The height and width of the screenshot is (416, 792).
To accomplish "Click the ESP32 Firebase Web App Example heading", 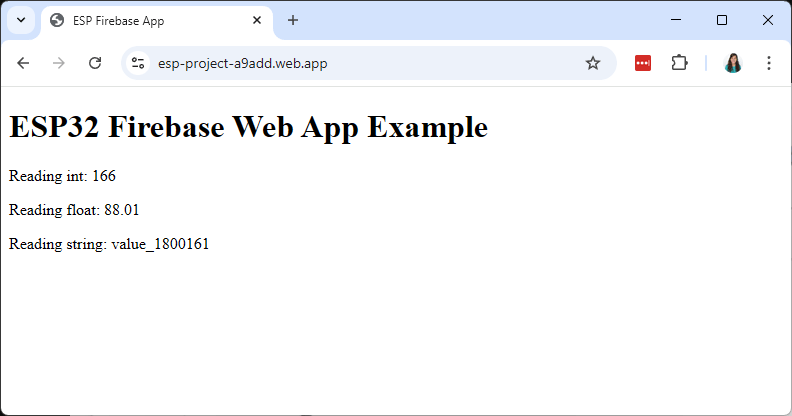I will tap(248, 127).
